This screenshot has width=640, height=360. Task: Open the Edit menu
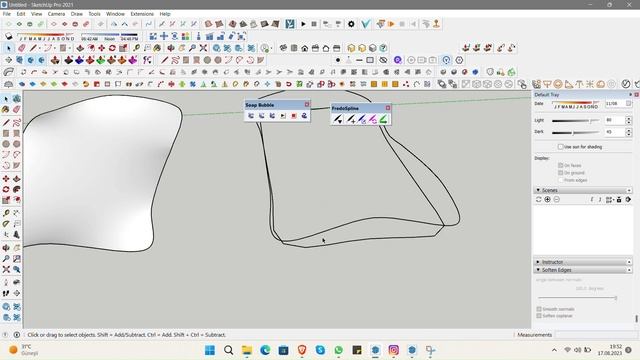pyautogui.click(x=21, y=14)
